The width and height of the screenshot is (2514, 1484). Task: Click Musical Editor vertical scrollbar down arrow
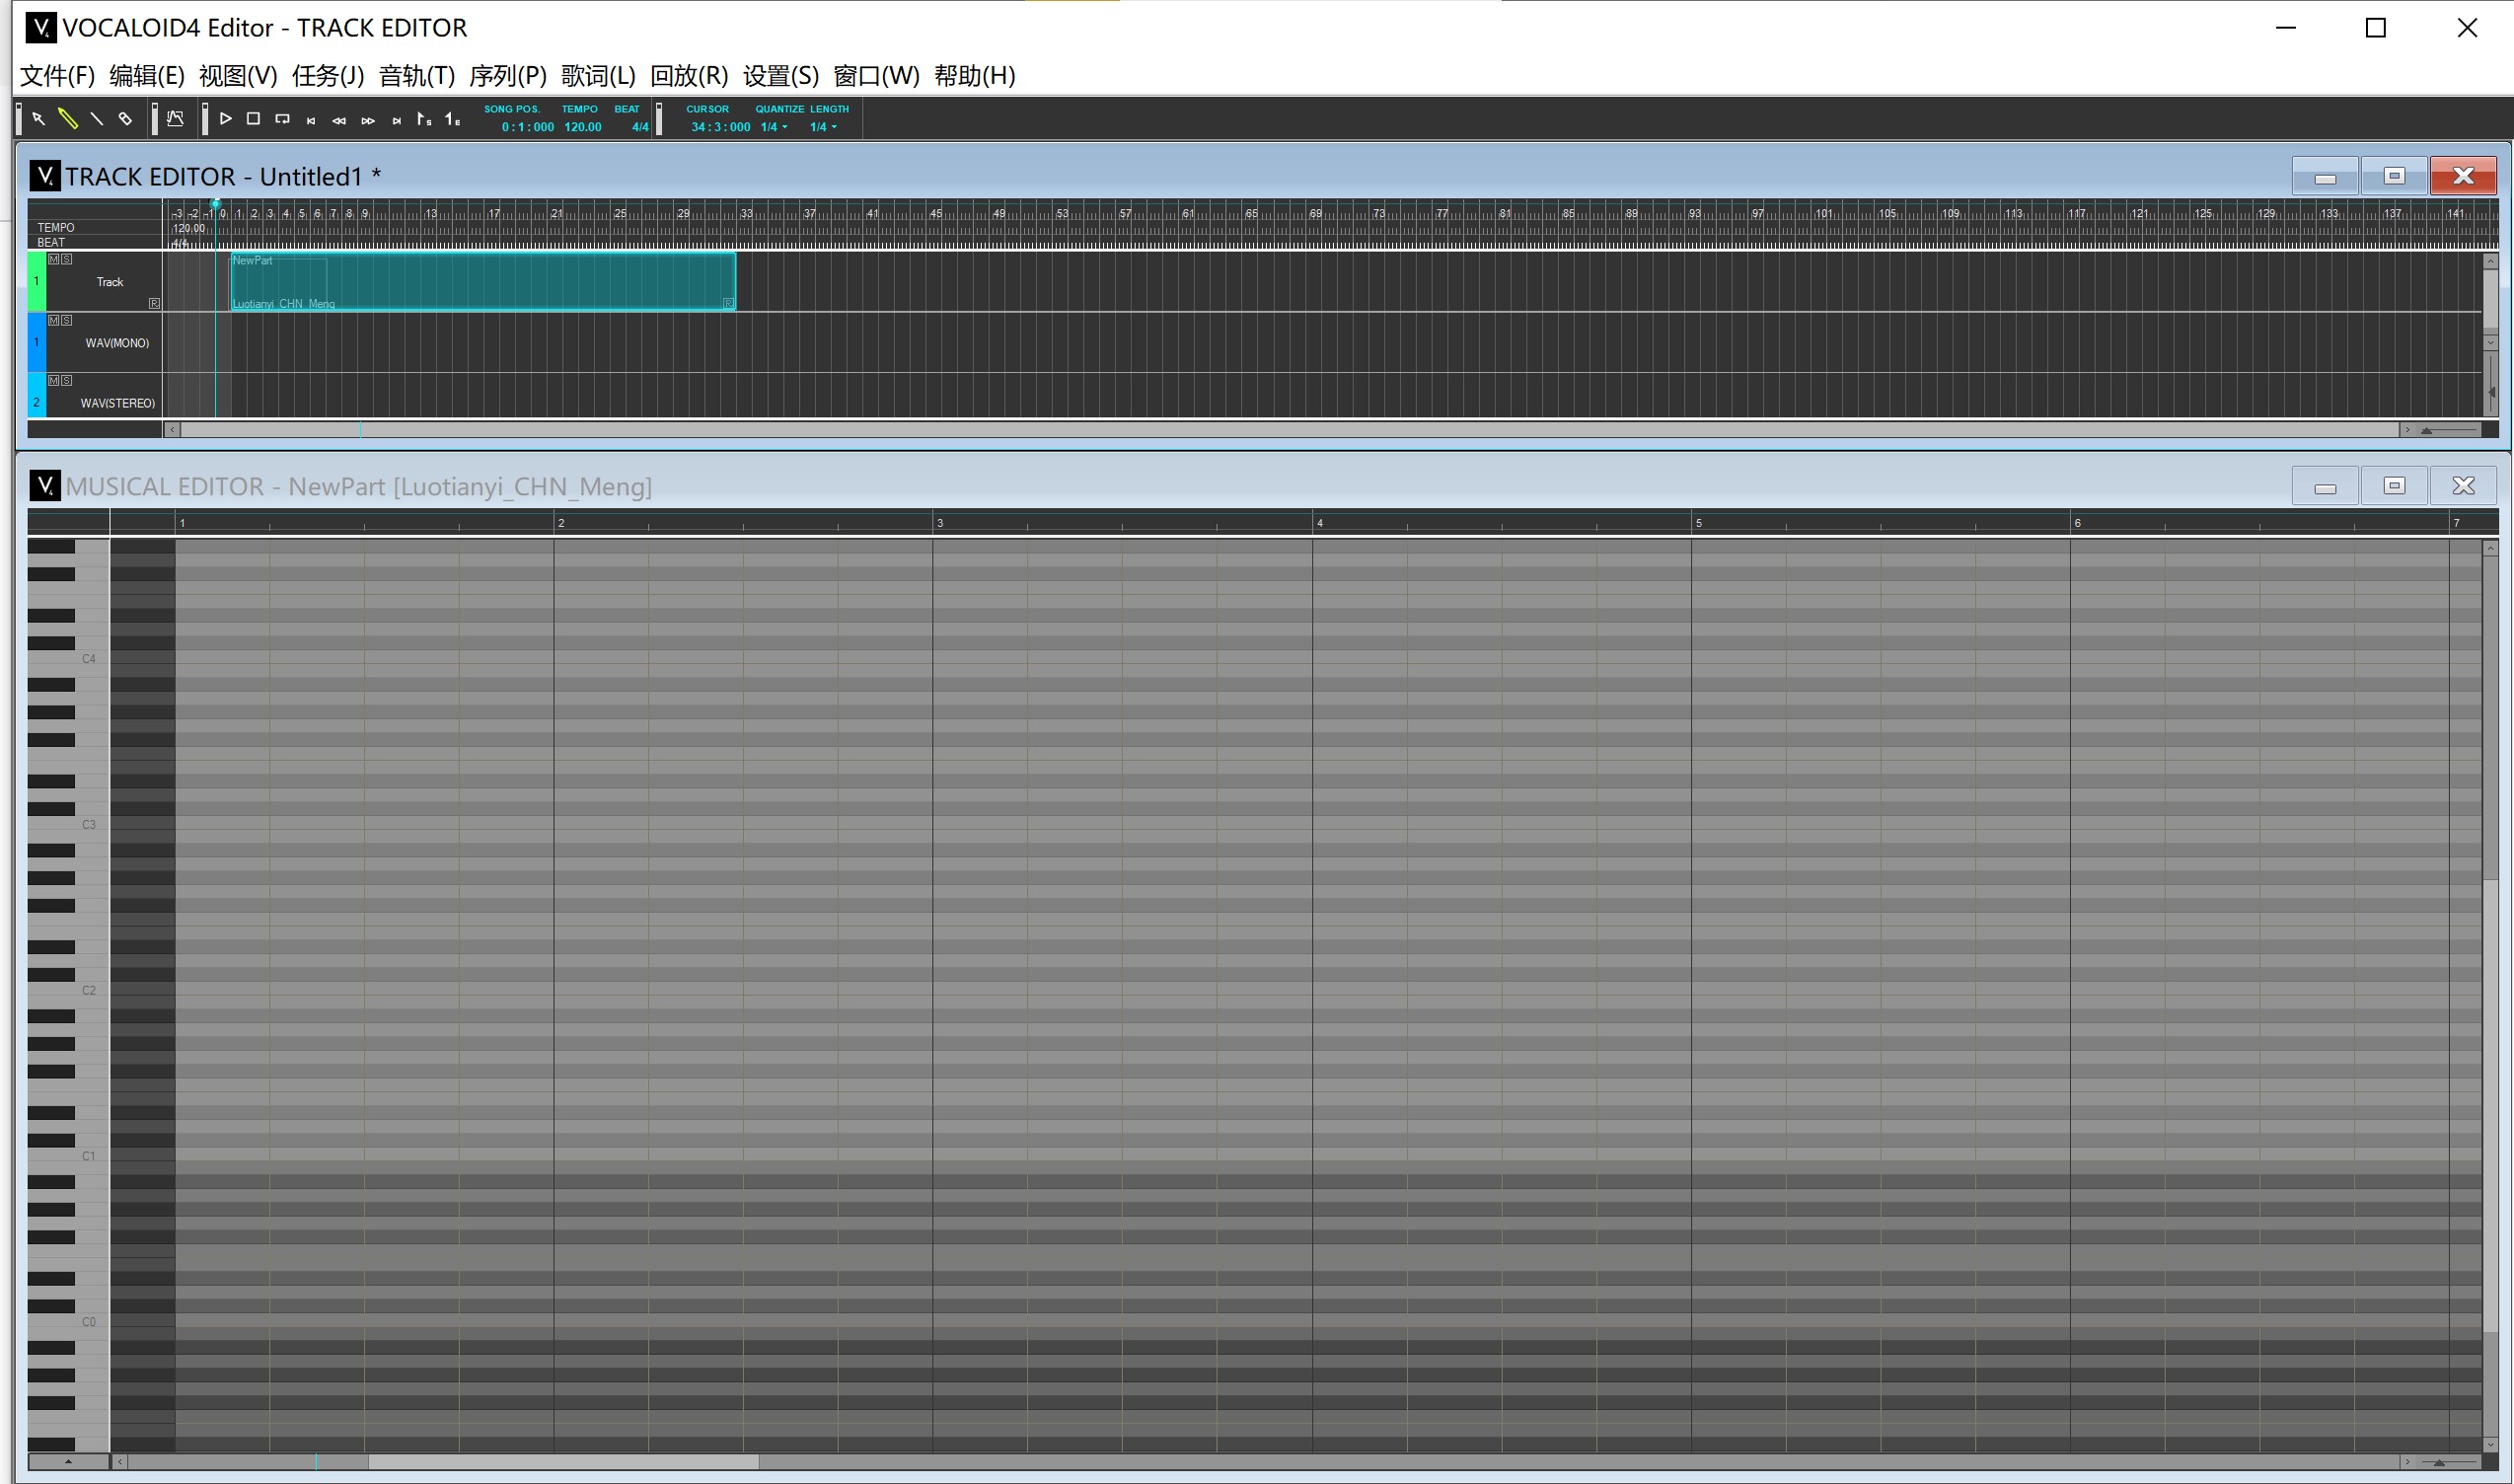point(2490,1444)
